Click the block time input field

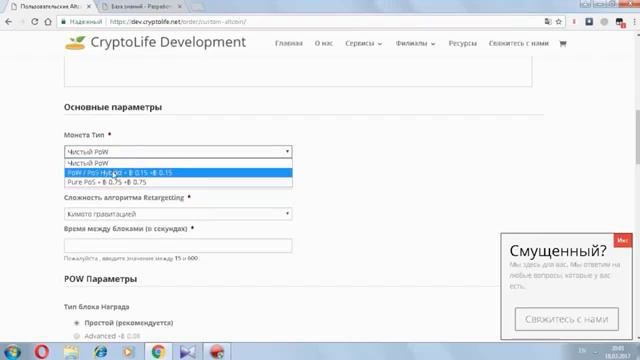click(x=178, y=246)
